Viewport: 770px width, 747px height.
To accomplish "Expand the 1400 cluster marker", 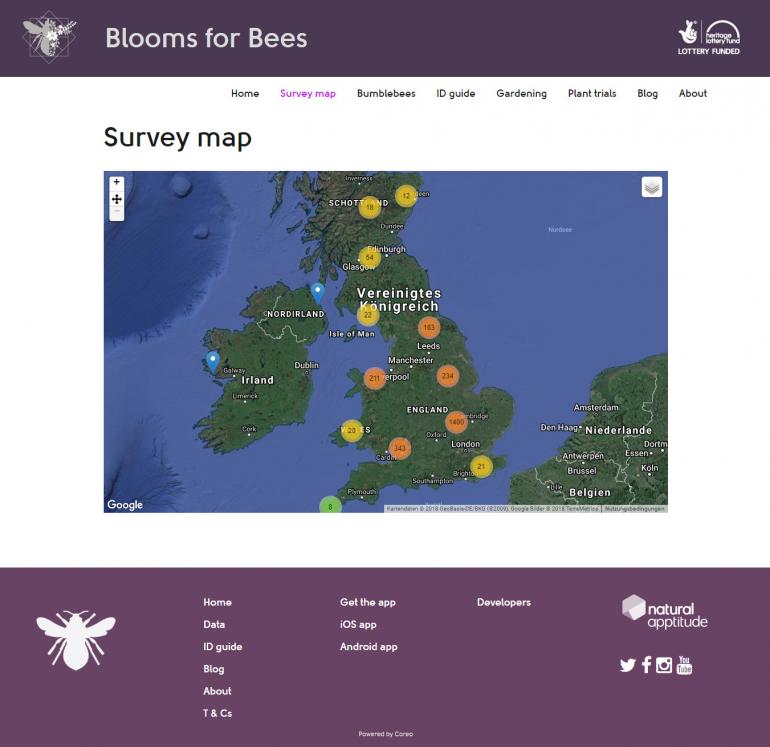I will coord(456,422).
